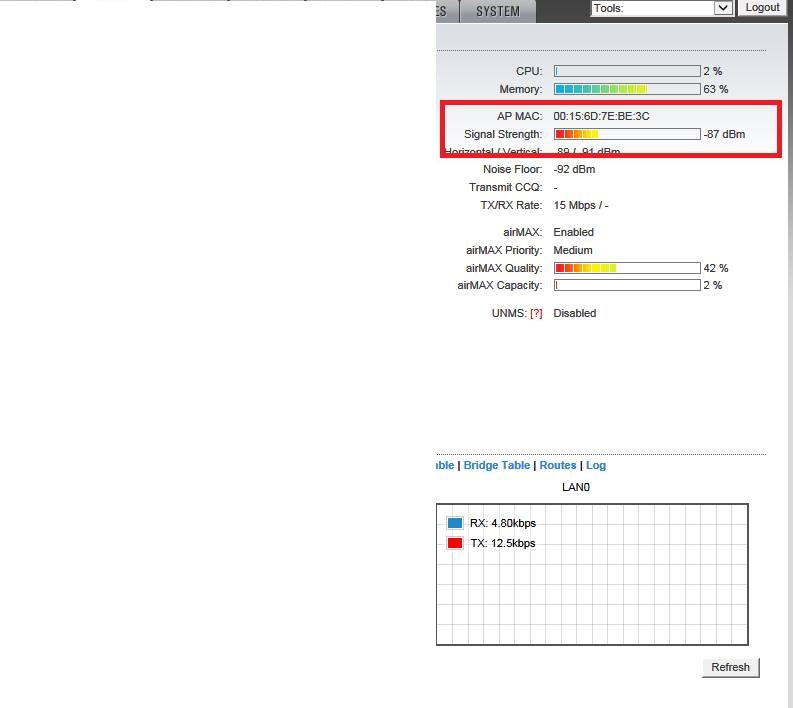Open the SYSTEM tab
Screen dimensions: 793x708
(497, 12)
